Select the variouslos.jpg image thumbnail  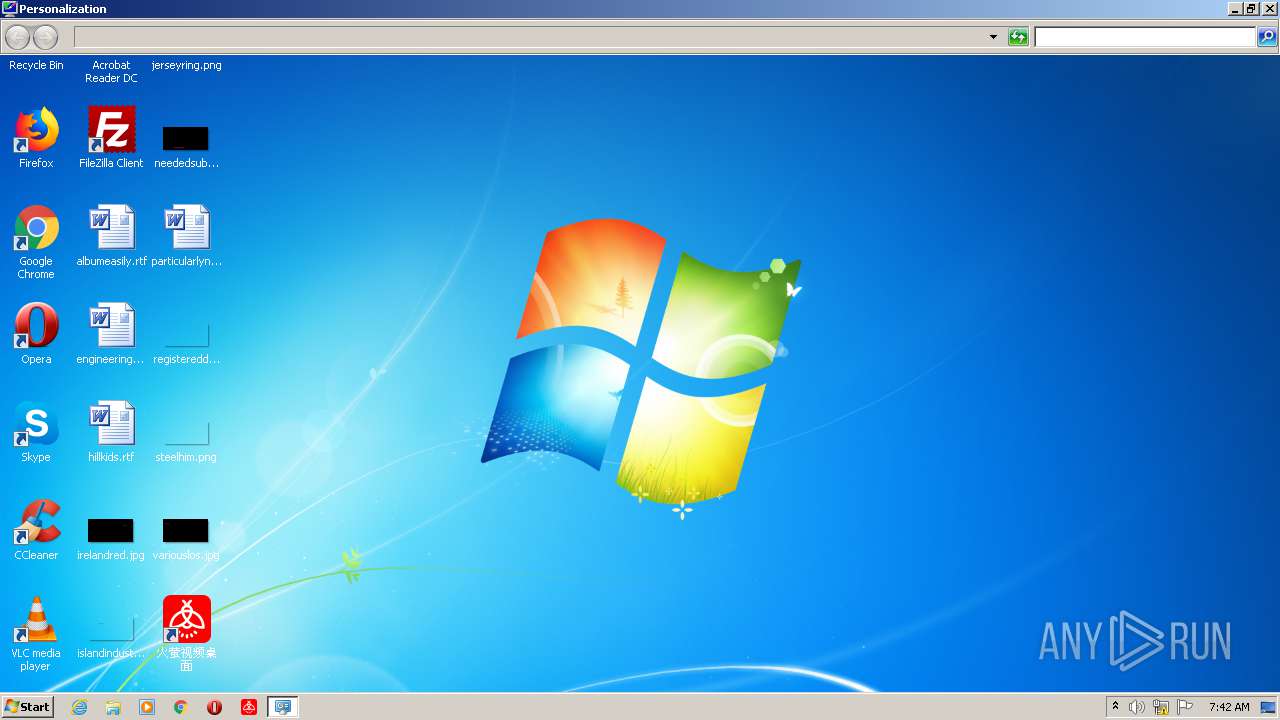[x=186, y=531]
